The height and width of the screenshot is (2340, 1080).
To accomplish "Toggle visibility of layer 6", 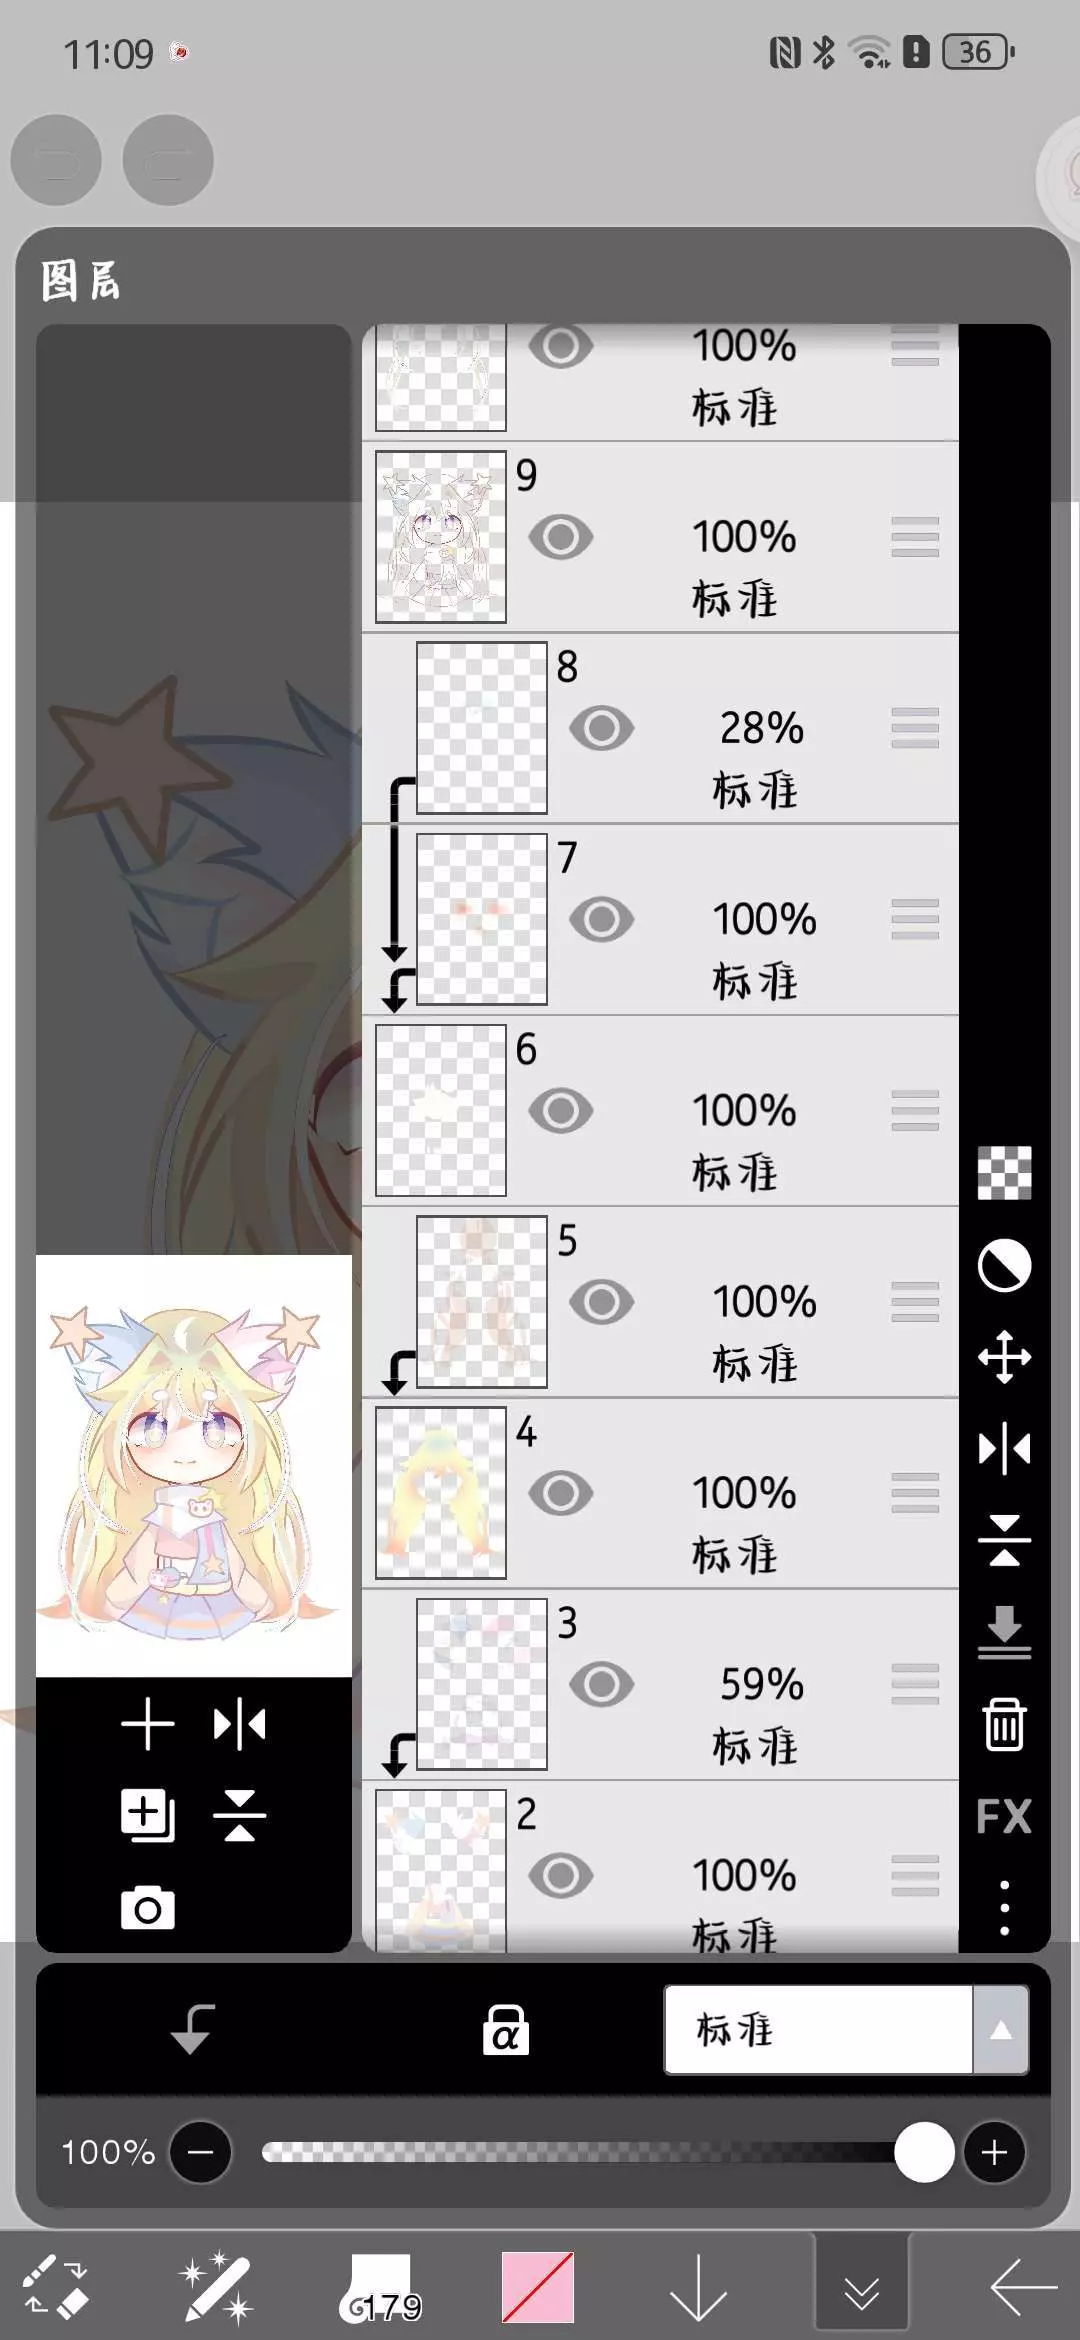I will click(561, 1111).
